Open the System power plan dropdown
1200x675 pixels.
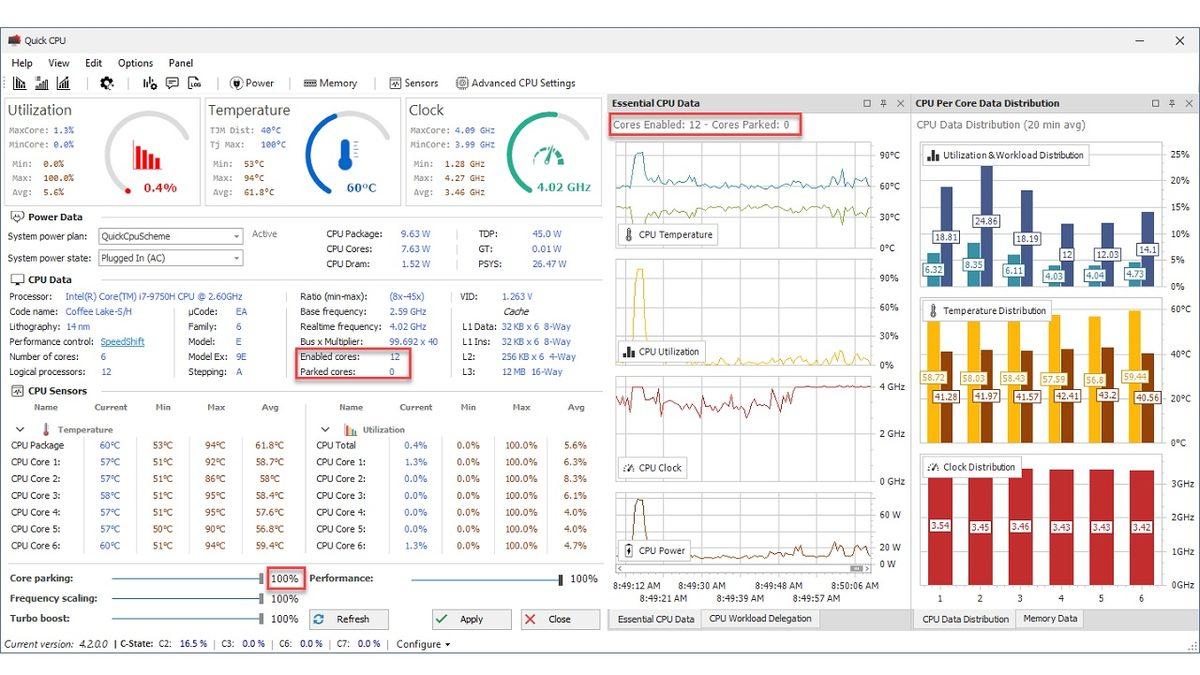click(x=236, y=236)
